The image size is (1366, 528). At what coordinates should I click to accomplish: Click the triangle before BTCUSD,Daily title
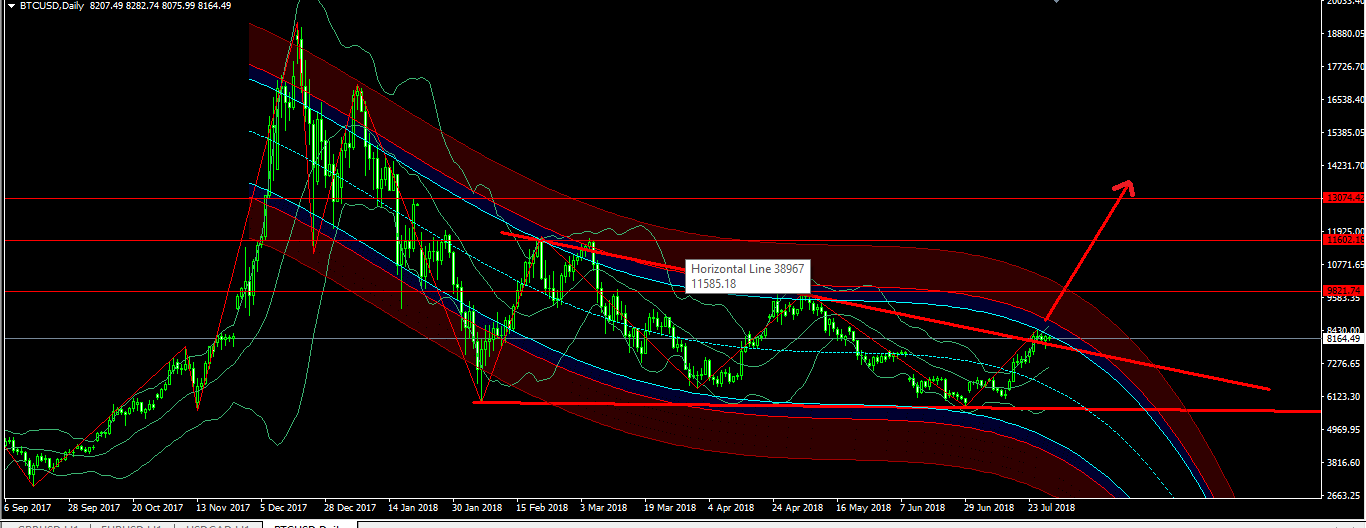(x=11, y=6)
